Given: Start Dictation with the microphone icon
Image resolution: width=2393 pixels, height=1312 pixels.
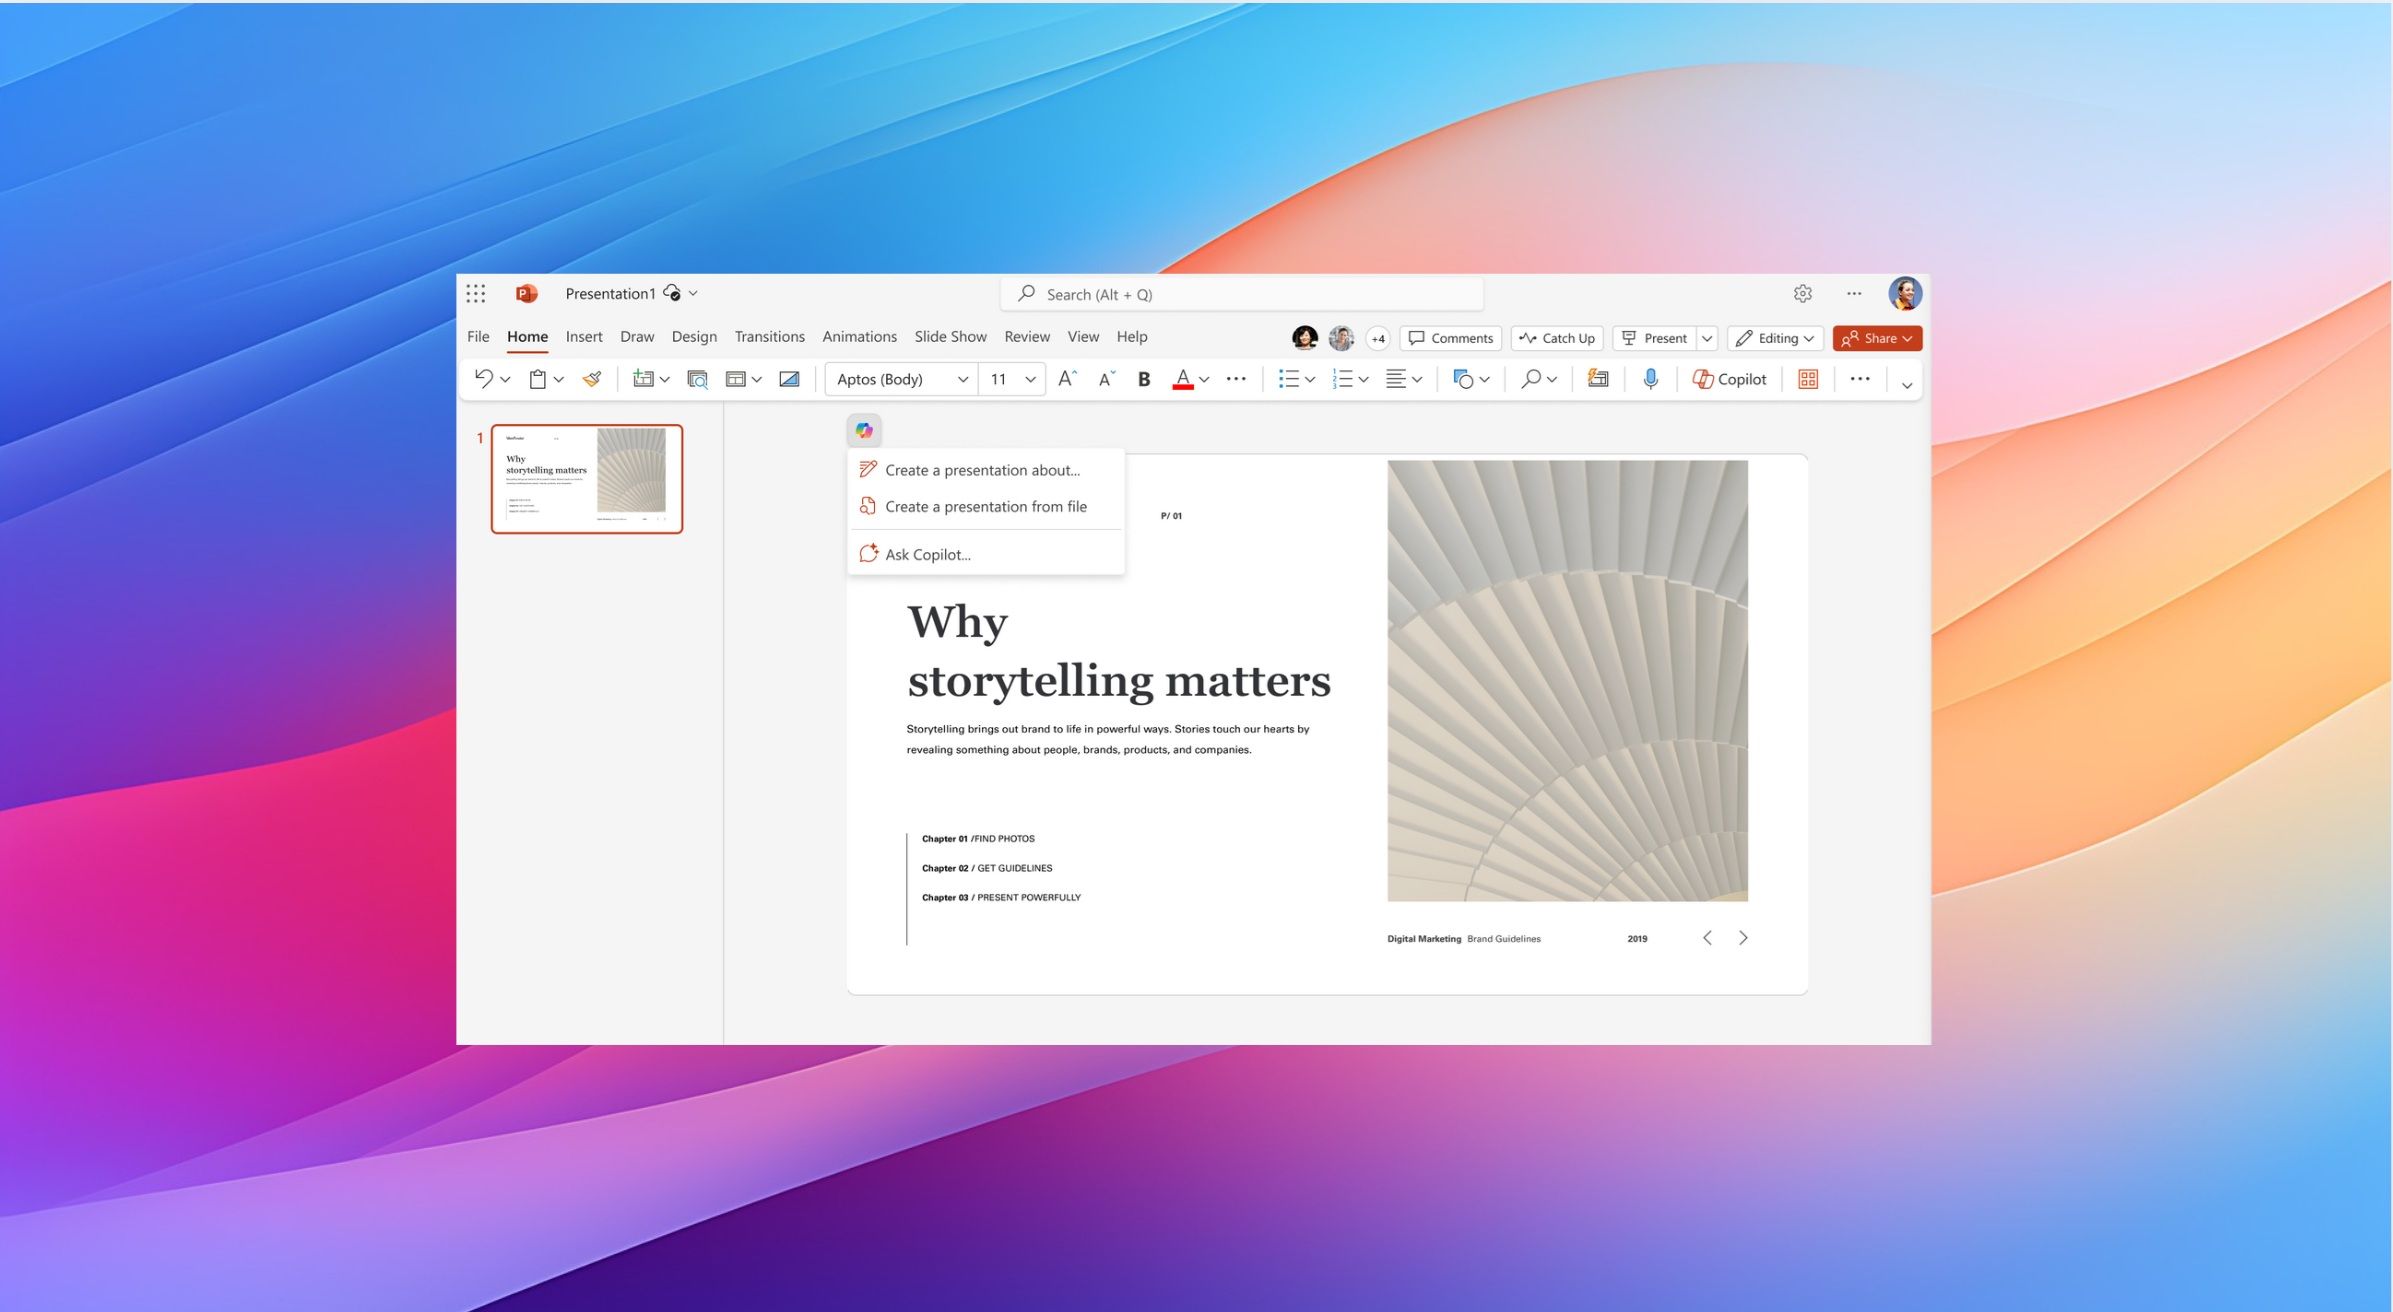Looking at the screenshot, I should tap(1650, 378).
